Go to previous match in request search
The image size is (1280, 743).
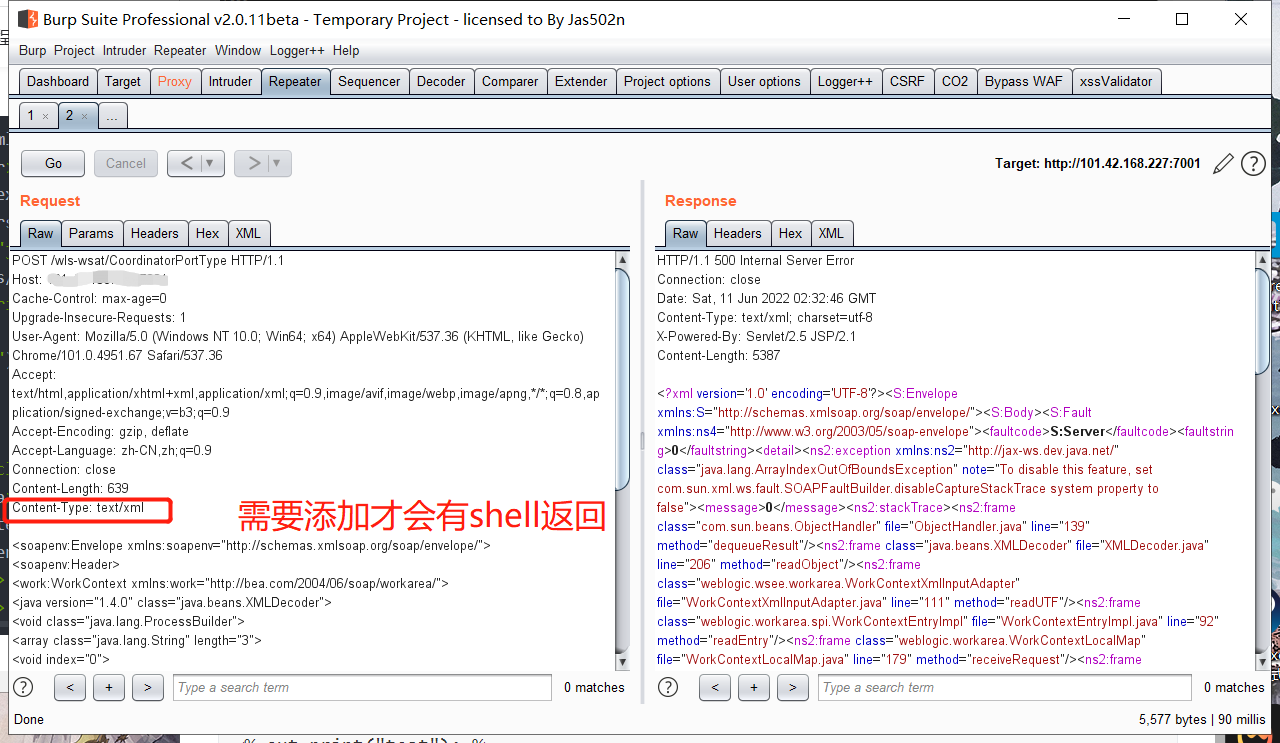pyautogui.click(x=70, y=687)
